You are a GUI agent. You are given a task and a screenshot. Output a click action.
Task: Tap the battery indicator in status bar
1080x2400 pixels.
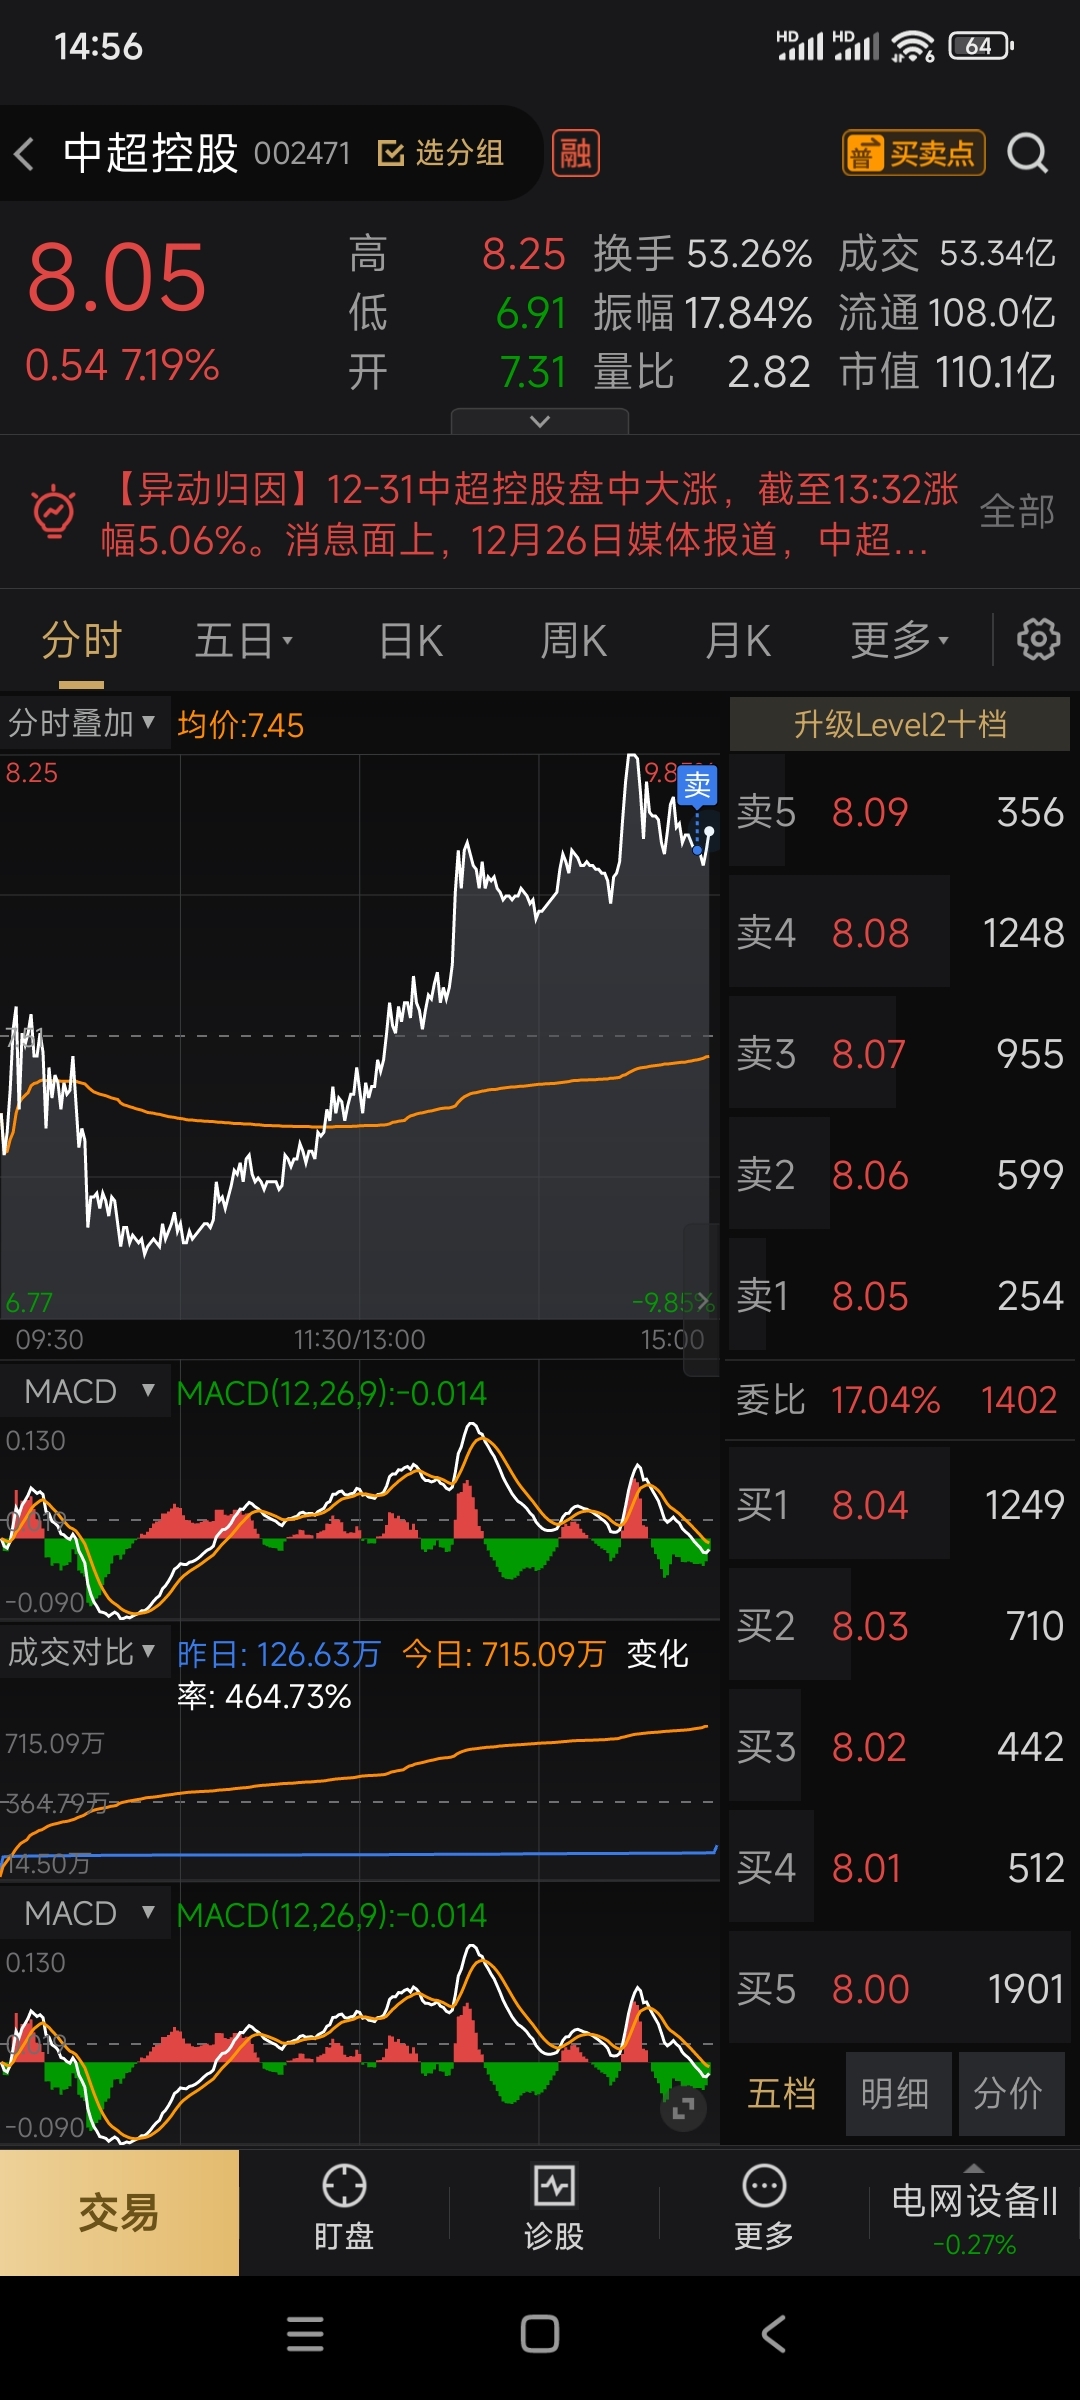tap(981, 46)
